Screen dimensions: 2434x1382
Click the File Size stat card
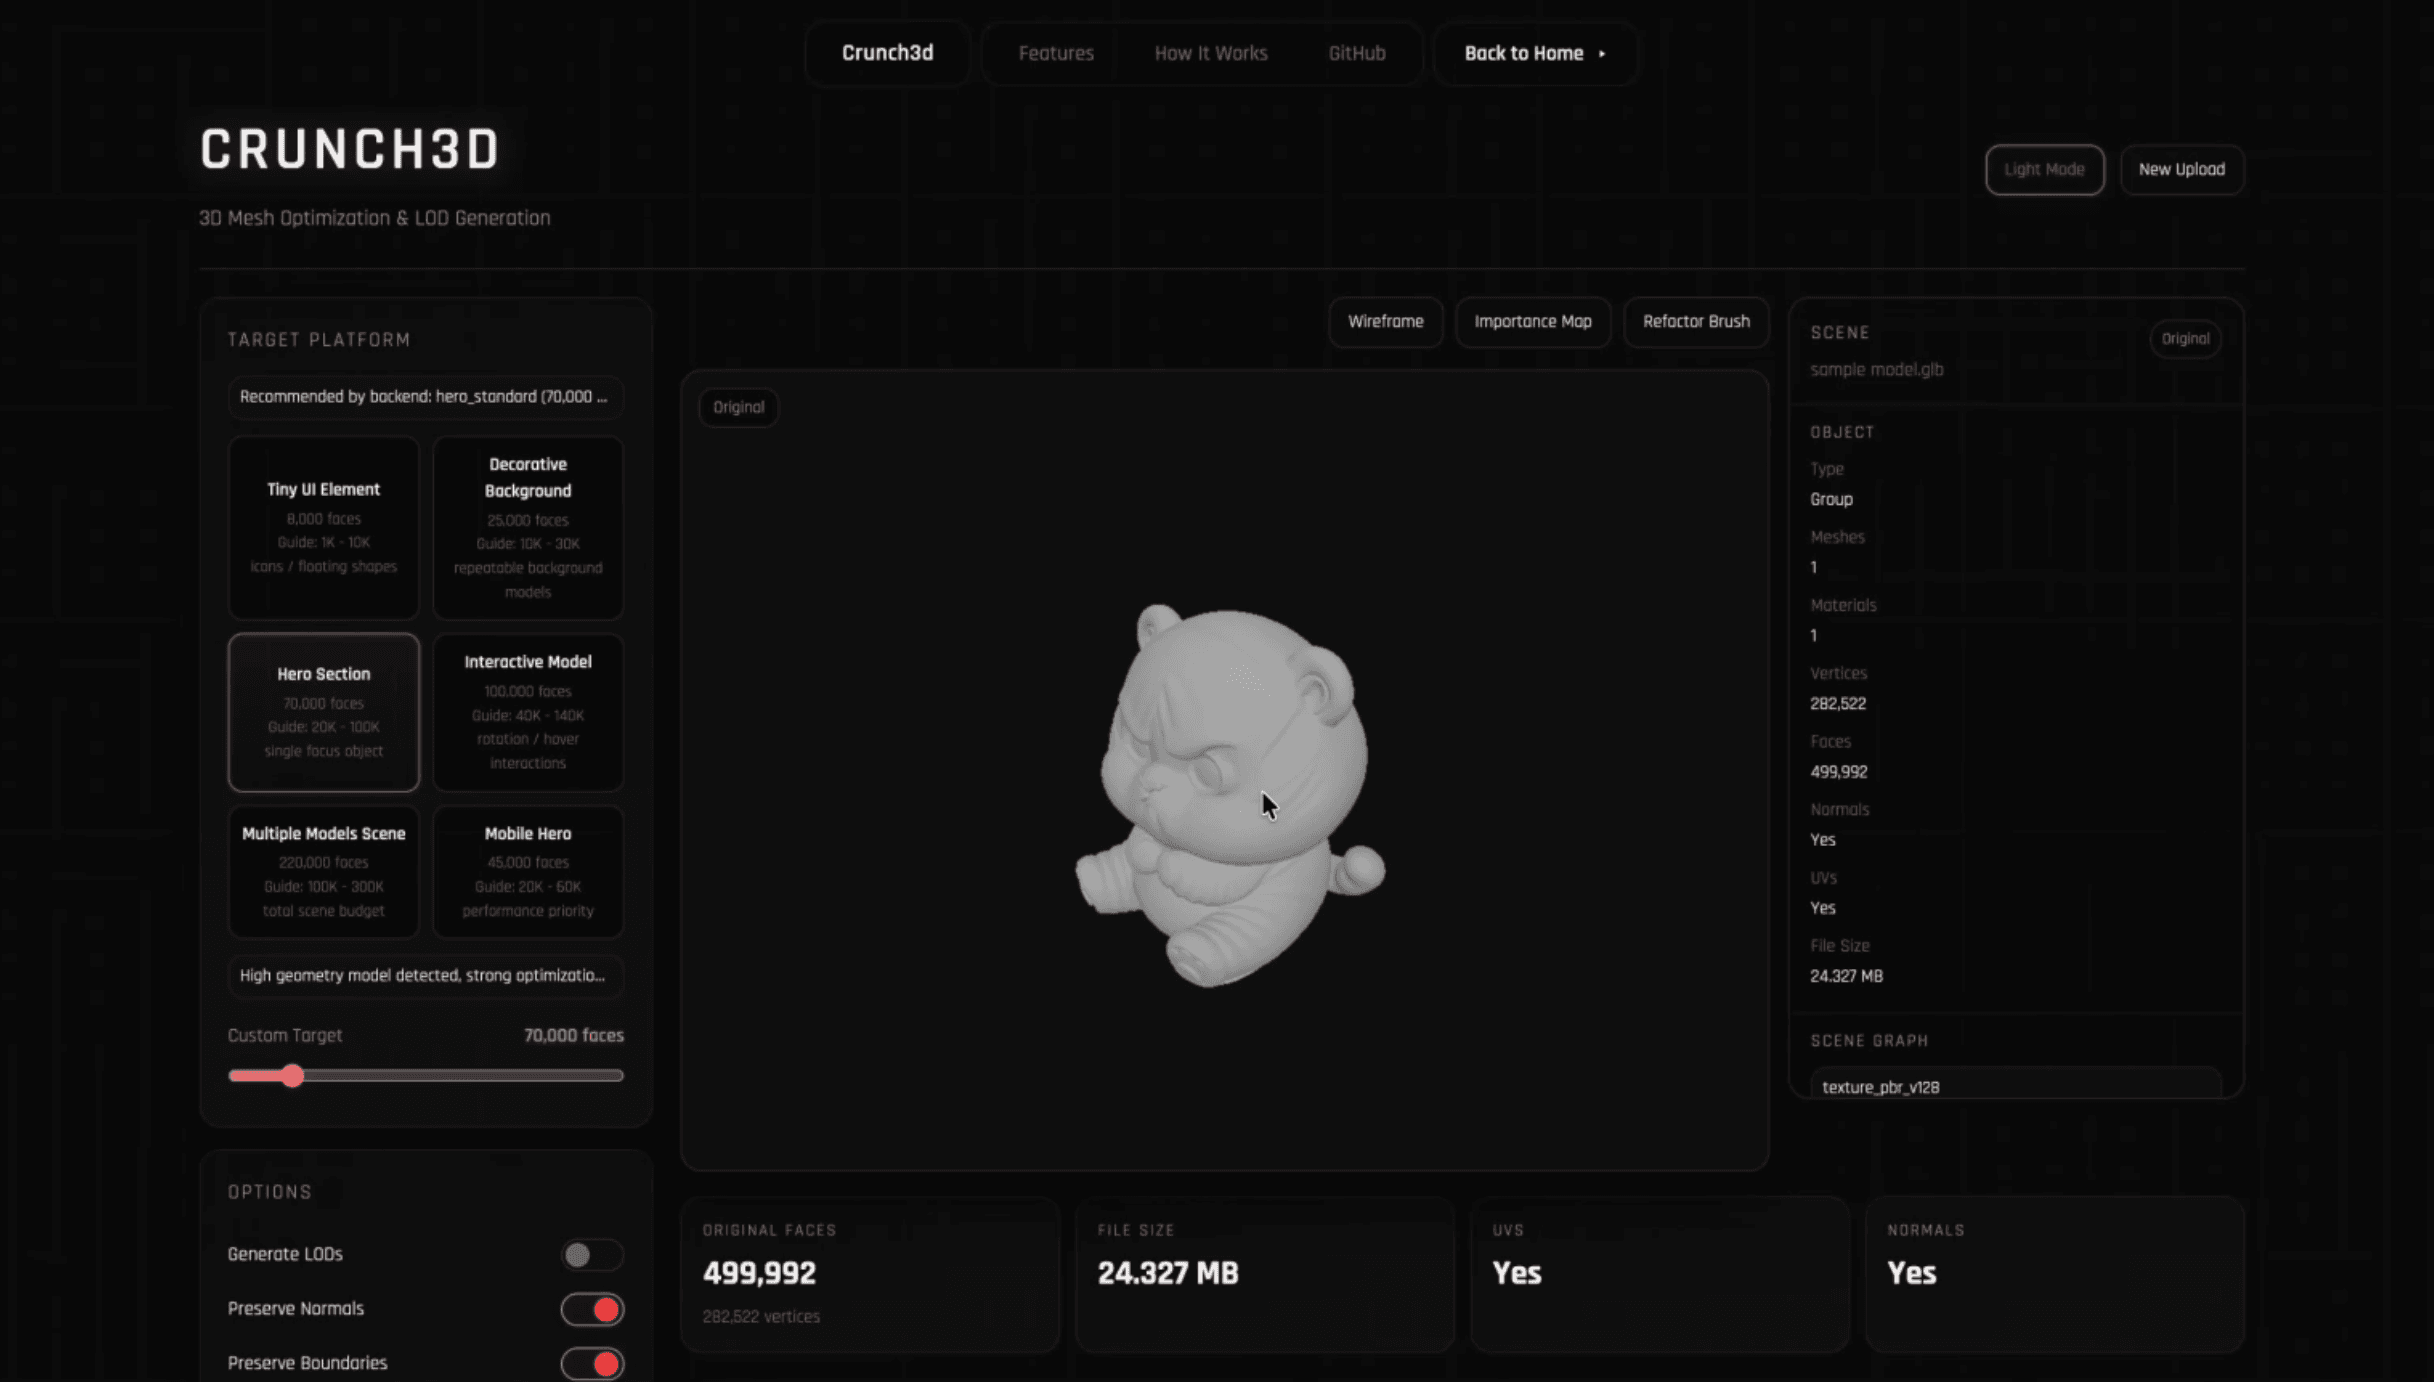[x=1264, y=1274]
